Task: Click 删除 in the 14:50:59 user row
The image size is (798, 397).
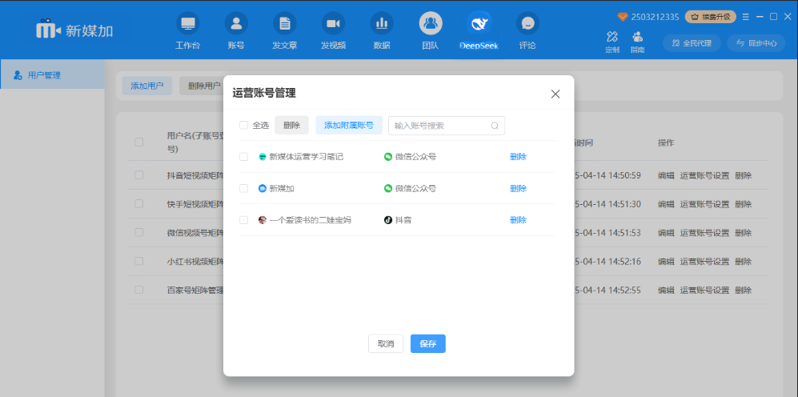Action: tap(743, 176)
